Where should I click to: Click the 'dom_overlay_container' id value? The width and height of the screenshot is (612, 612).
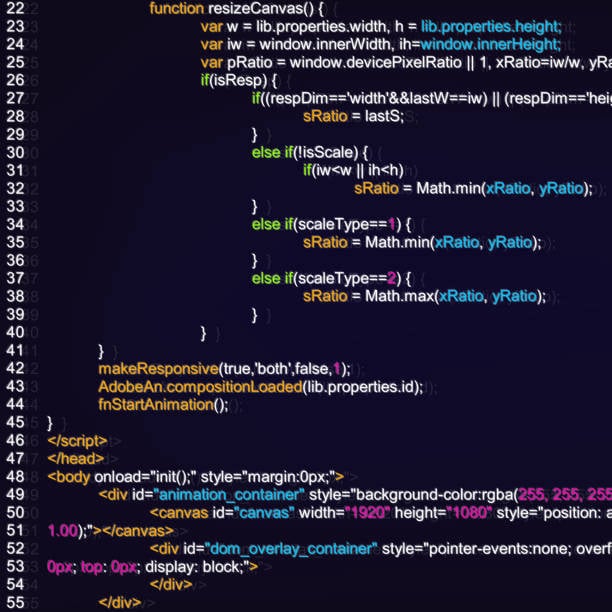291,549
